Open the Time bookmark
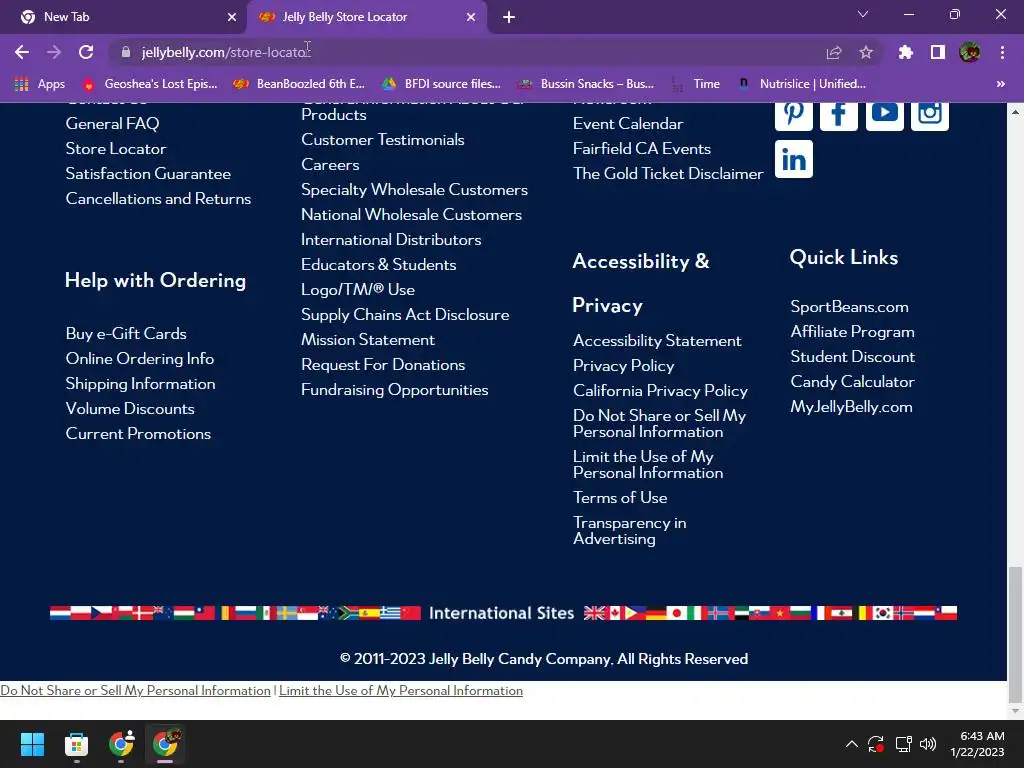Image resolution: width=1024 pixels, height=768 pixels. pyautogui.click(x=697, y=84)
